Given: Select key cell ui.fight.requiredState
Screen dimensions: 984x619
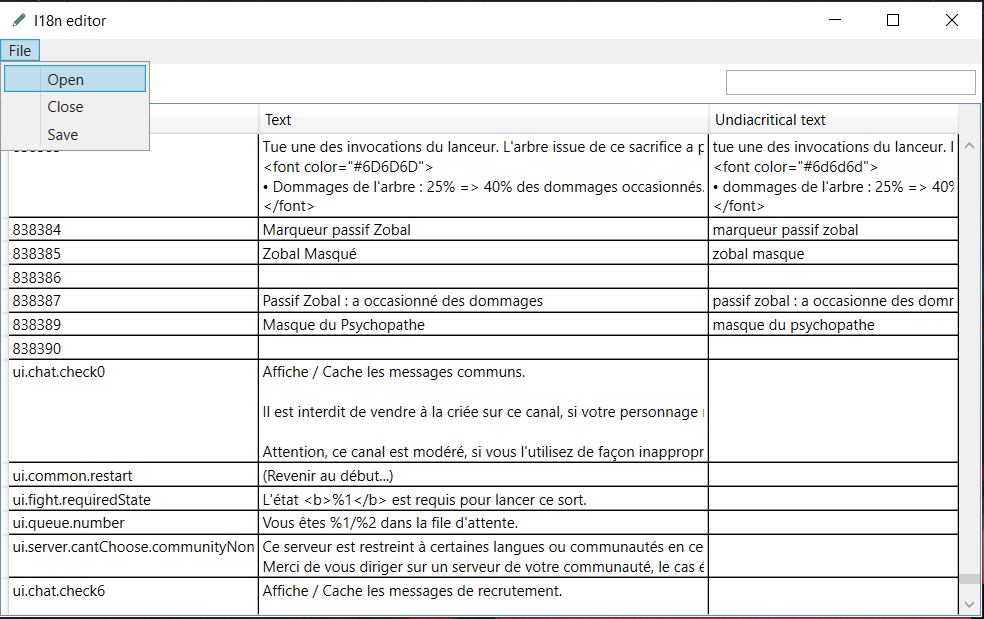Looking at the screenshot, I should (x=133, y=500).
